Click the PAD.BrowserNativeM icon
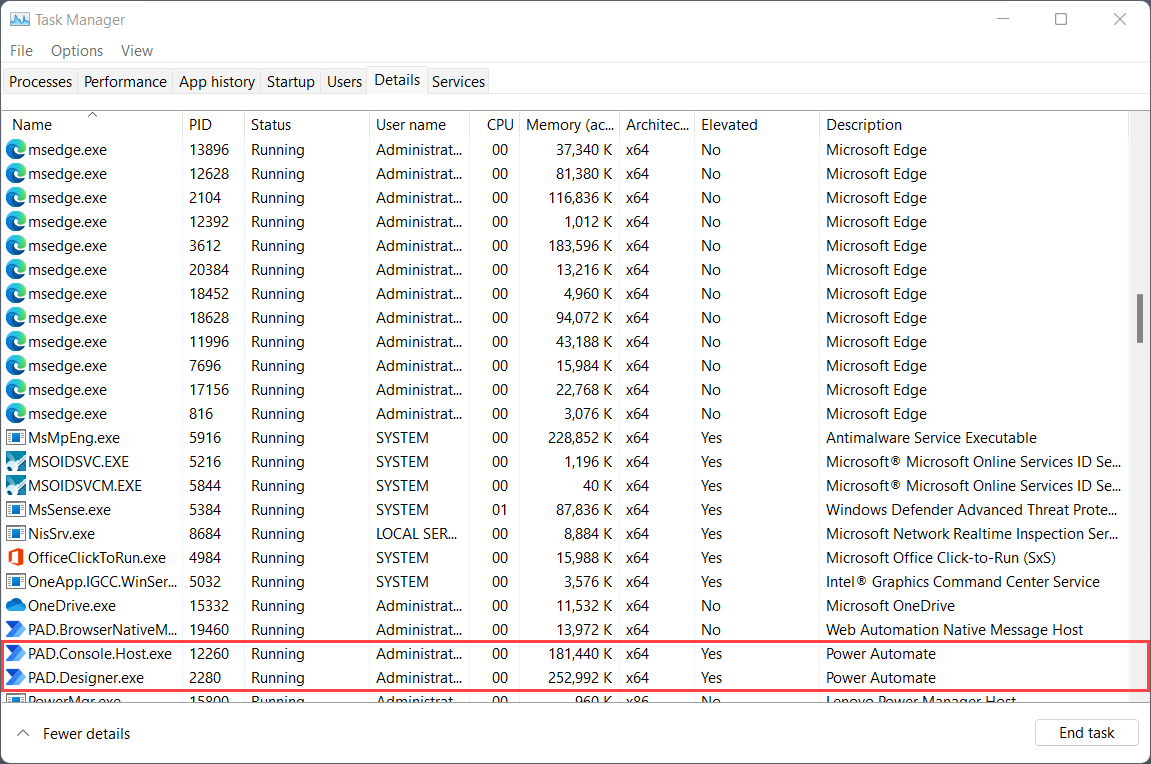This screenshot has height=764, width=1151. tap(16, 629)
